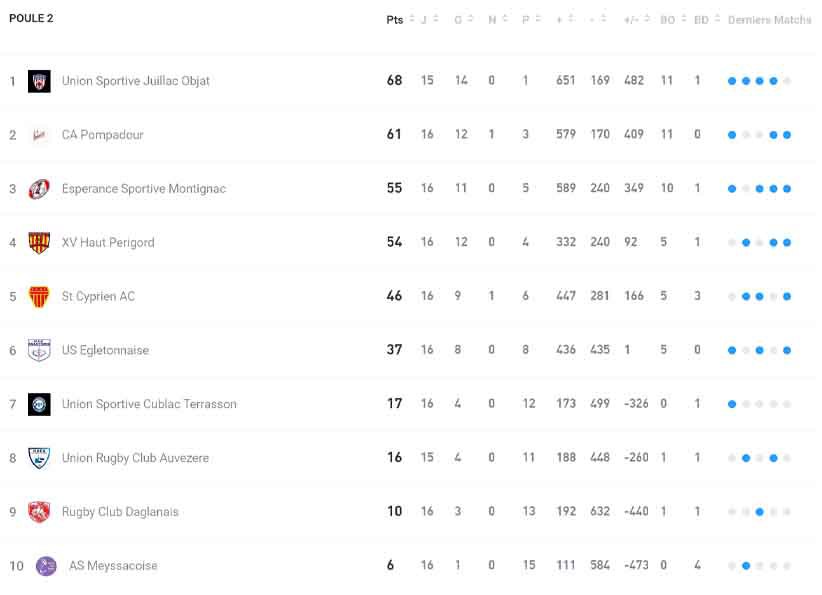Click the Rugby Club Daglanais crest
Screen dimensions: 822x595
point(39,512)
